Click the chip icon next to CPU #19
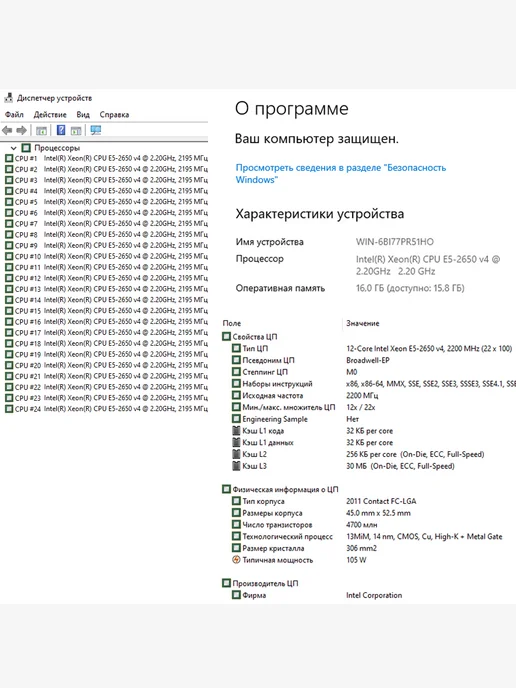 [9, 354]
